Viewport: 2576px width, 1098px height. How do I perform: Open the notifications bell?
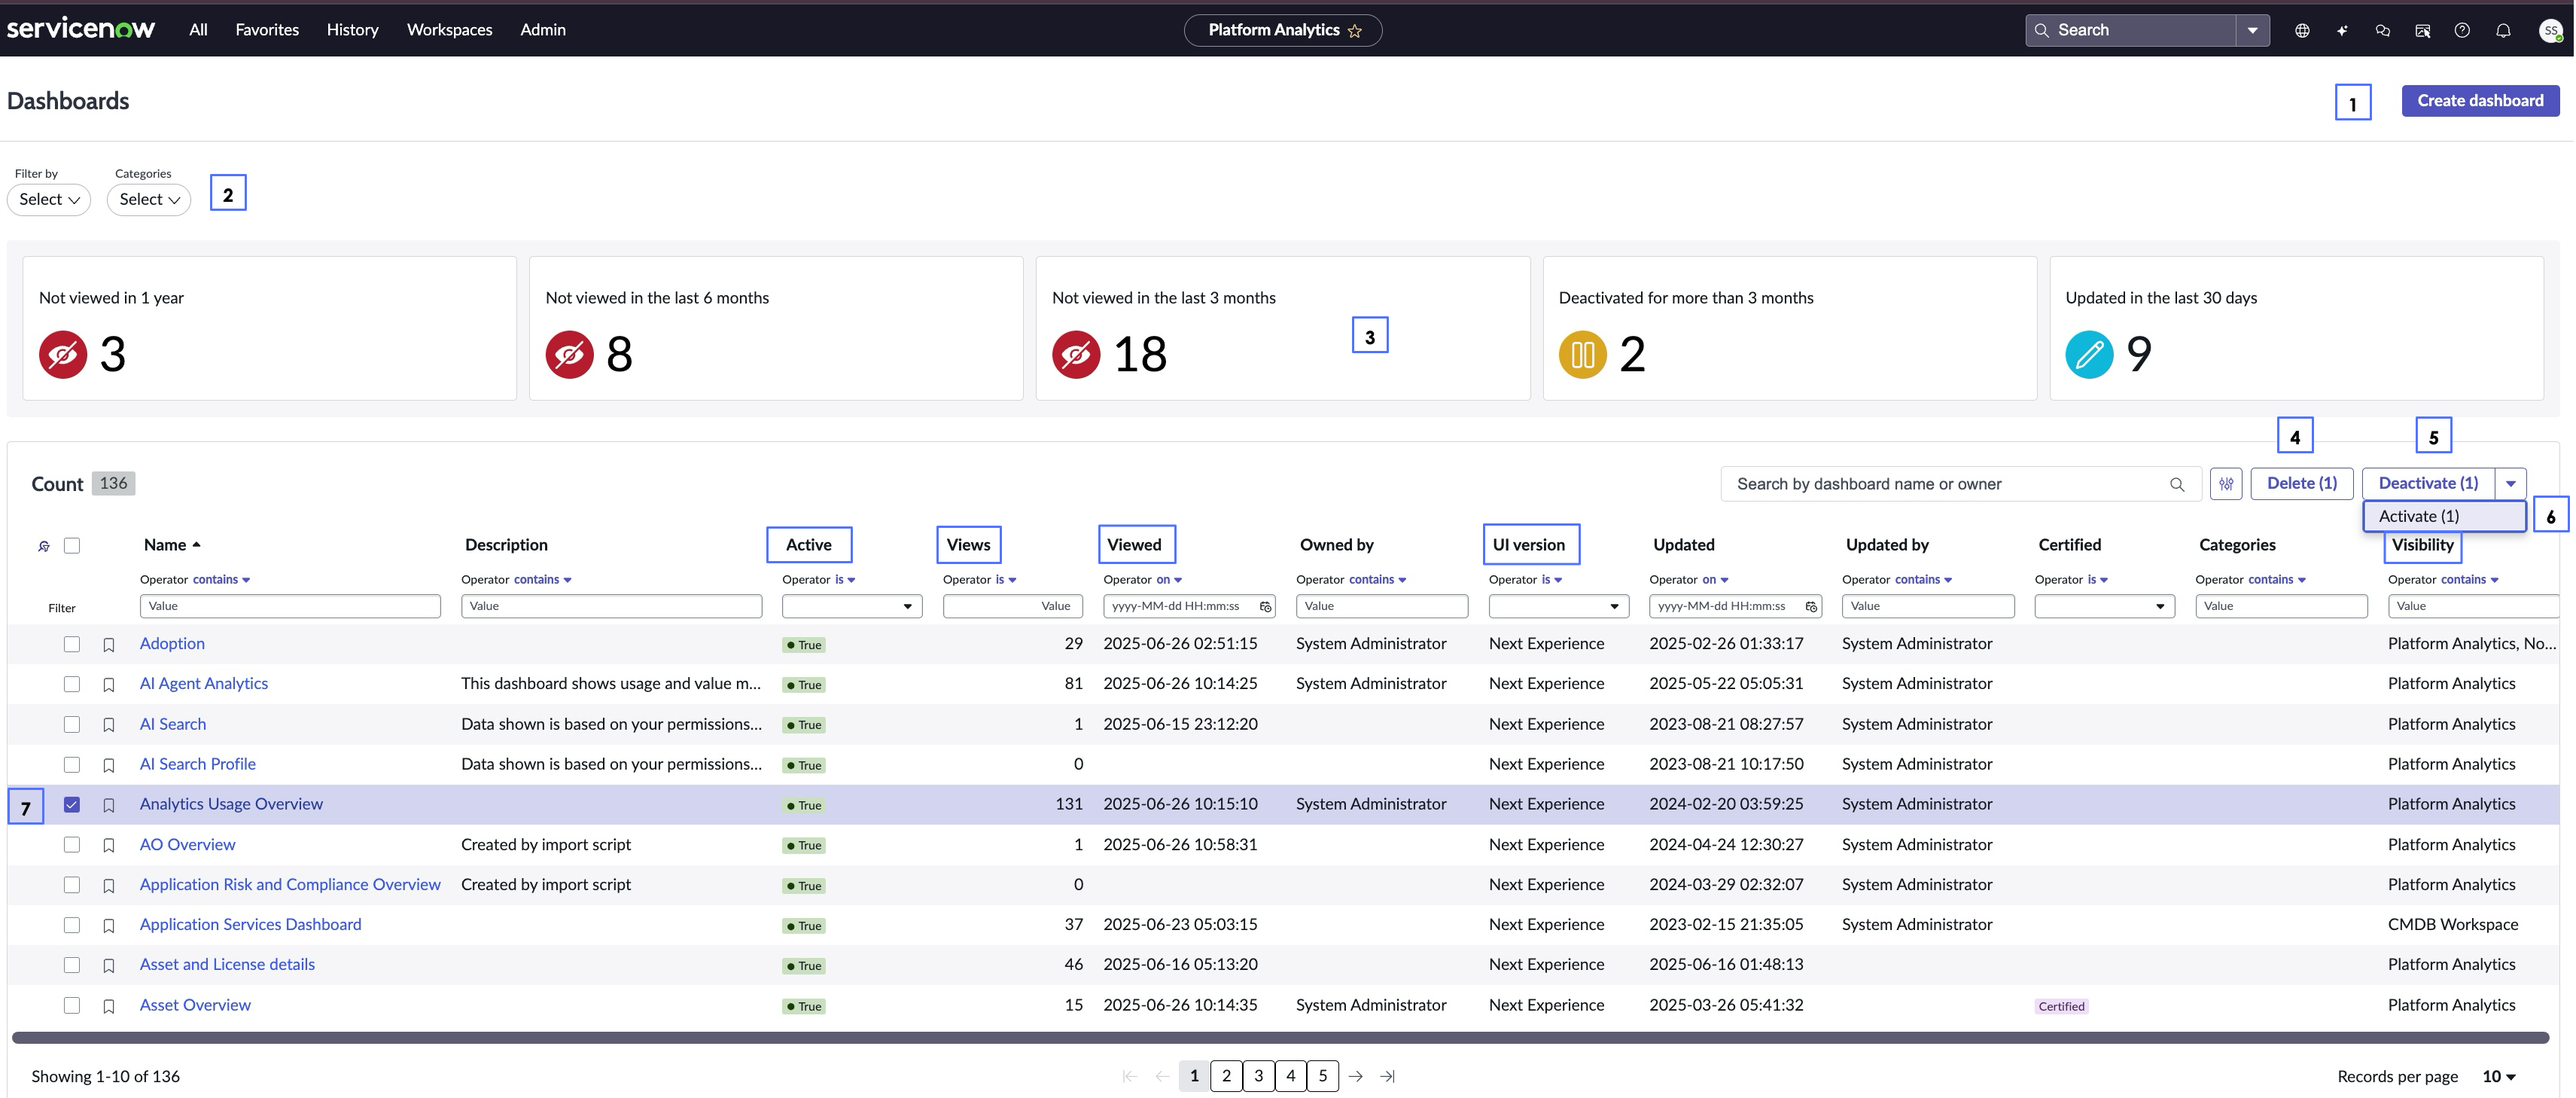(2503, 31)
